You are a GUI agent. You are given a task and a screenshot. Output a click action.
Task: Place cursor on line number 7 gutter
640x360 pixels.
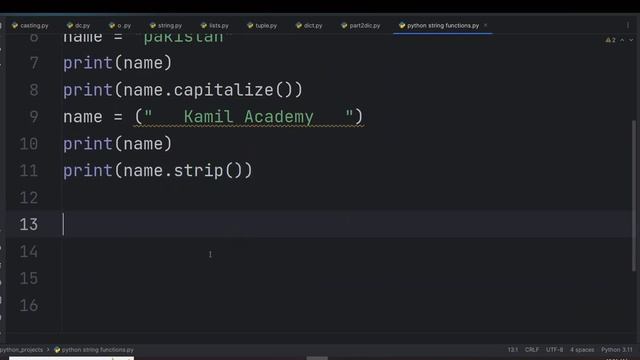[x=34, y=63]
